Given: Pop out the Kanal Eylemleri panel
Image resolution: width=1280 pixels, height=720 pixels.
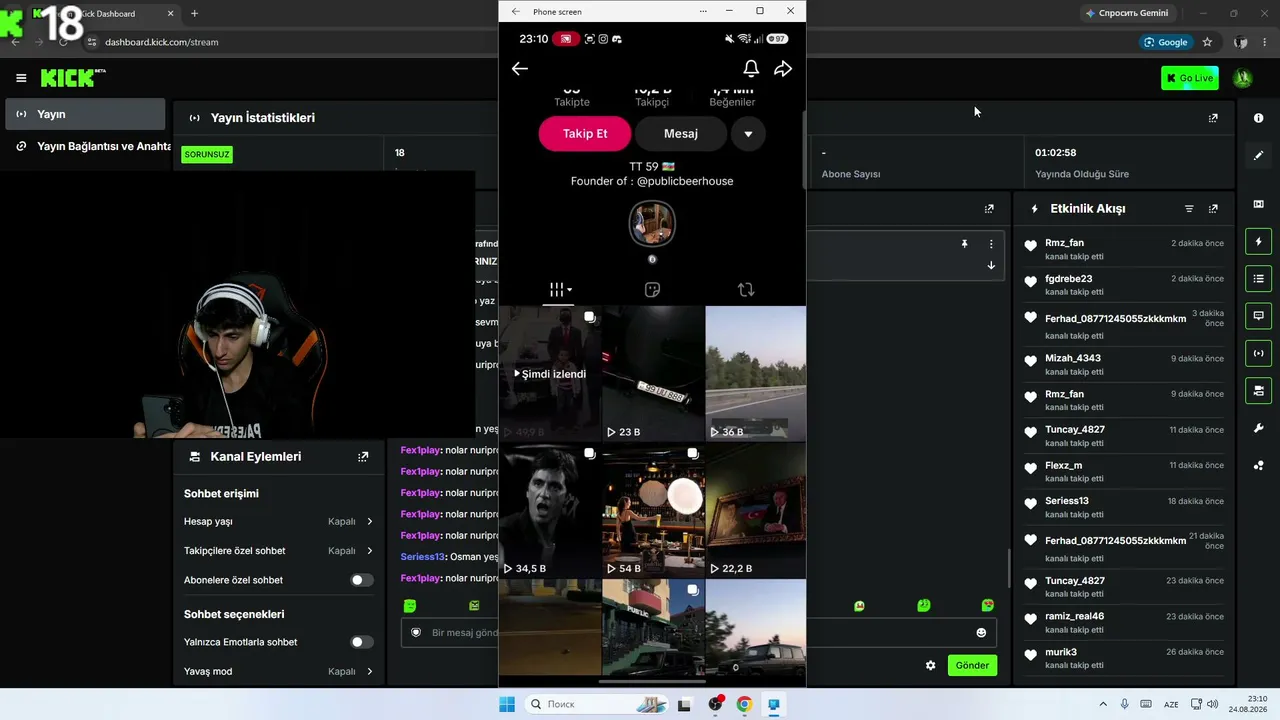Looking at the screenshot, I should tap(363, 457).
